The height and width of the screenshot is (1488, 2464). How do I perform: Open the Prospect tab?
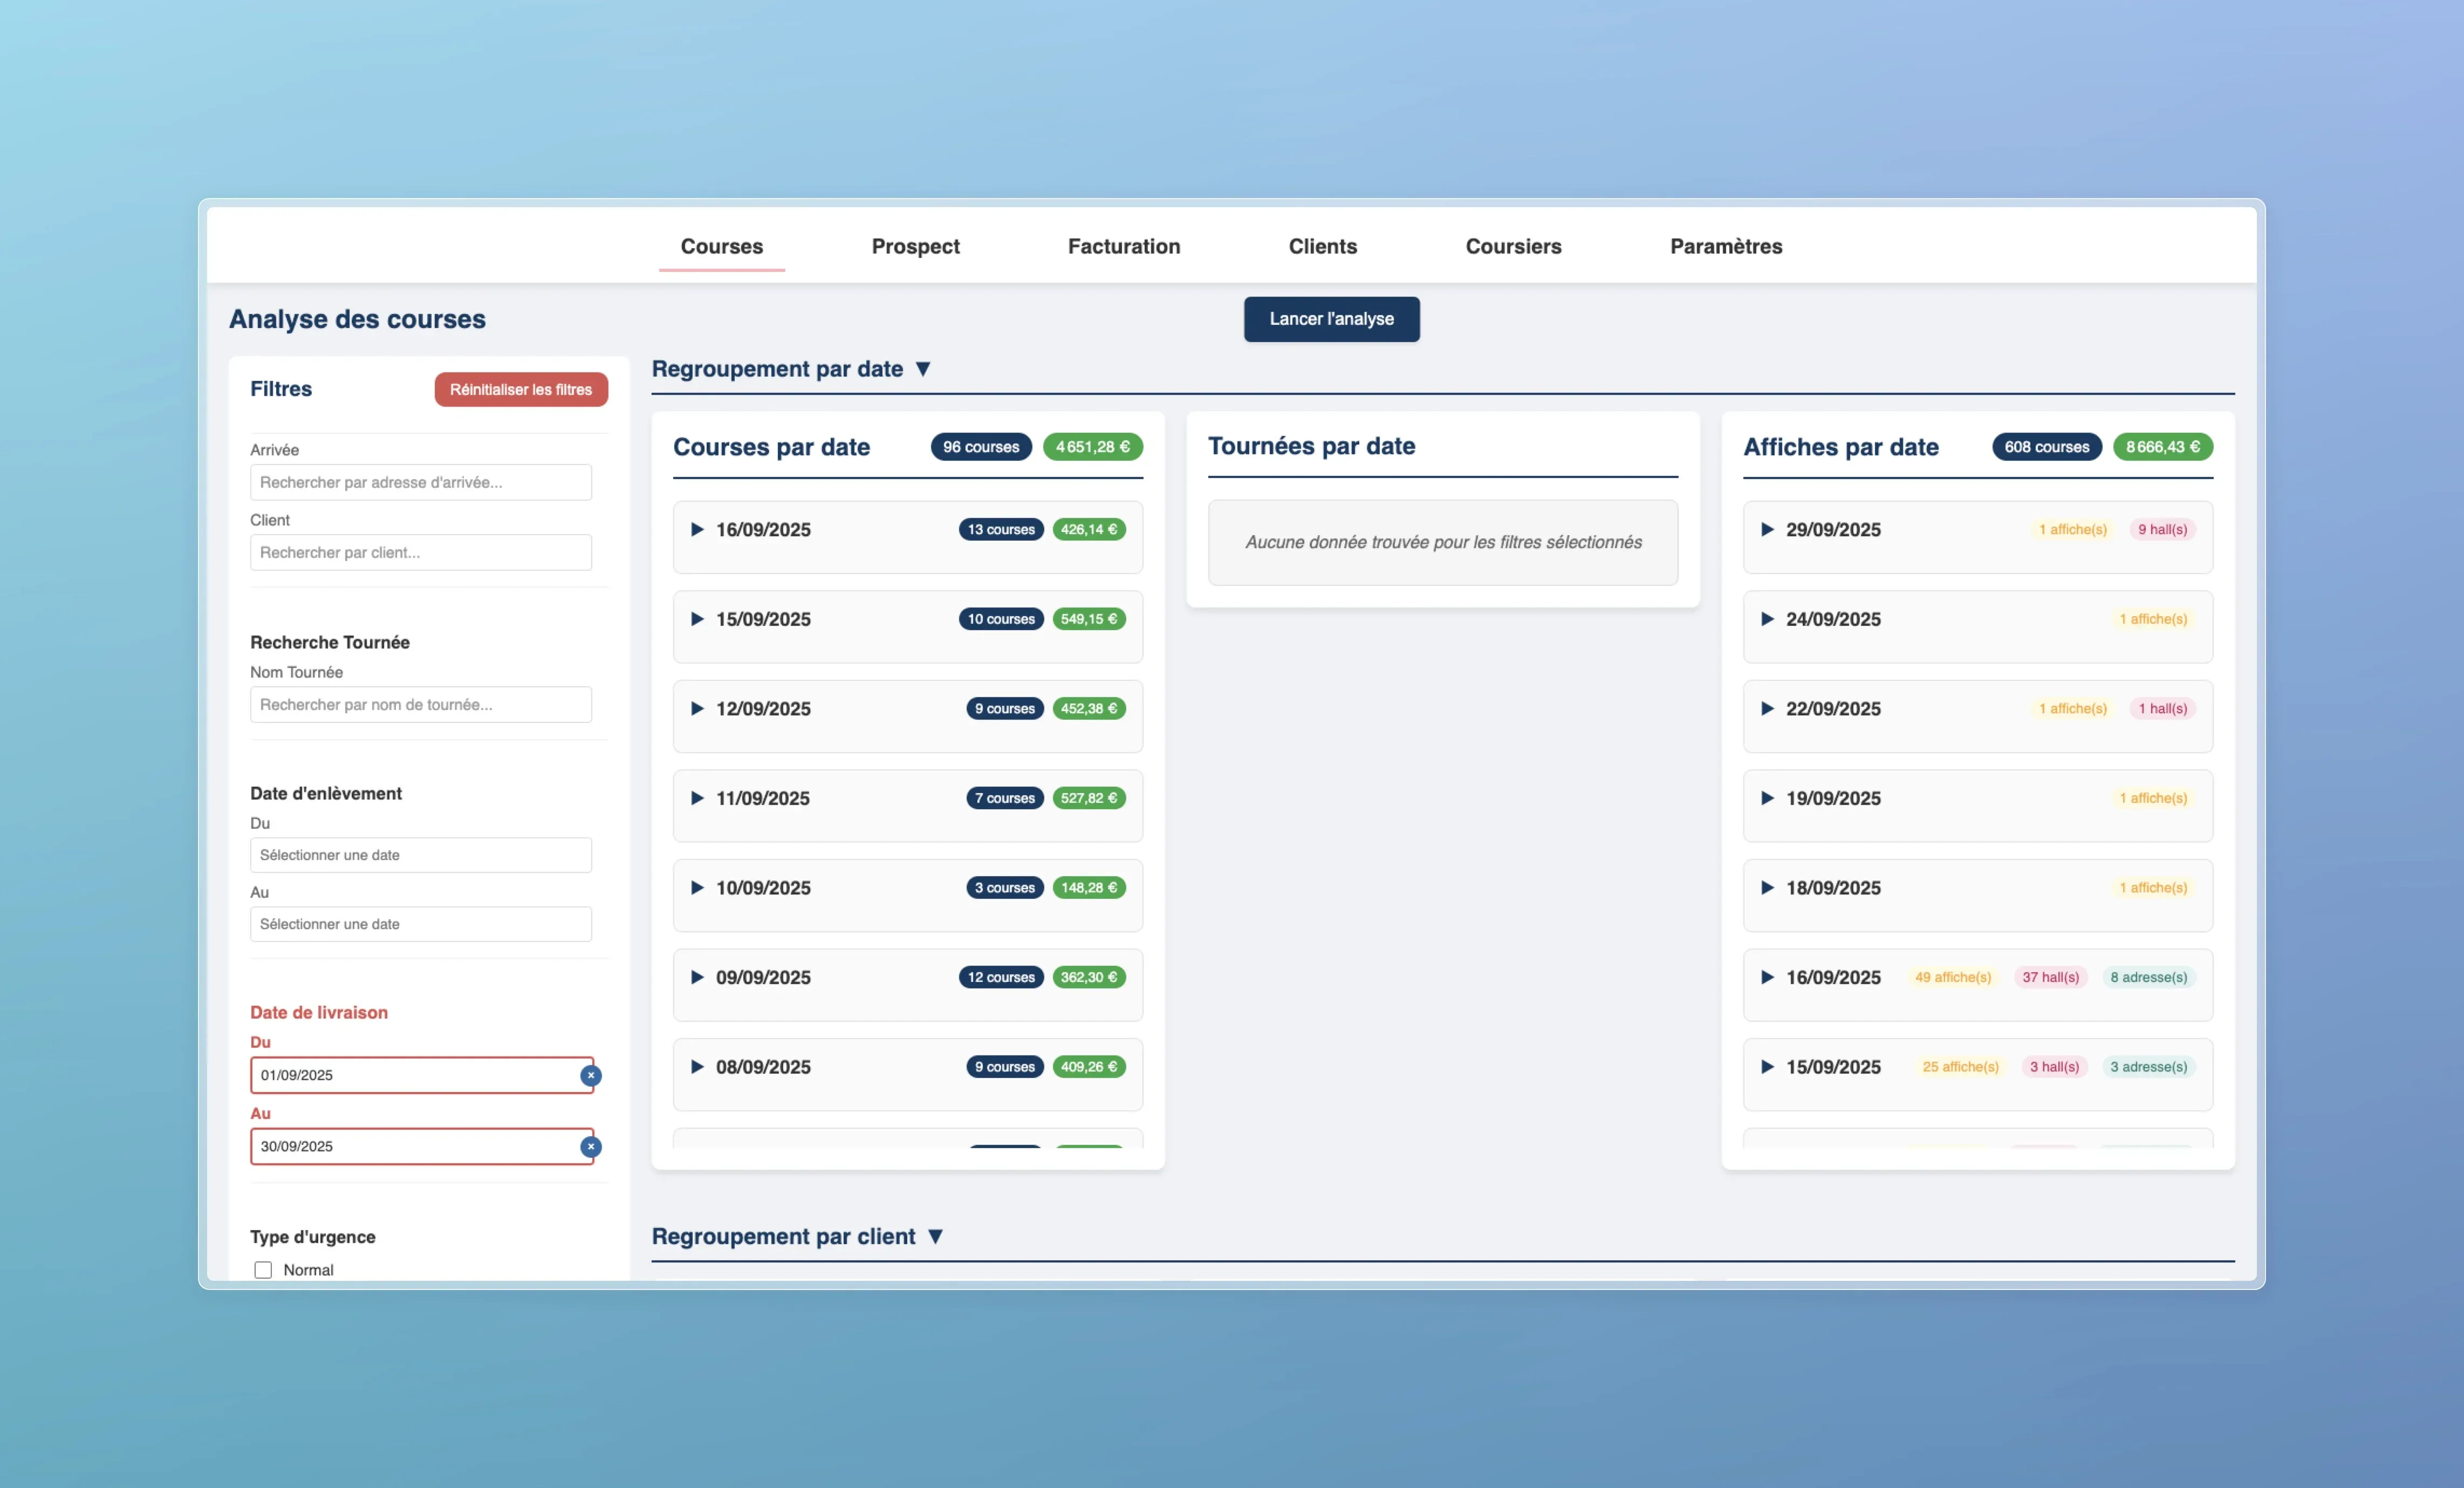[x=915, y=246]
